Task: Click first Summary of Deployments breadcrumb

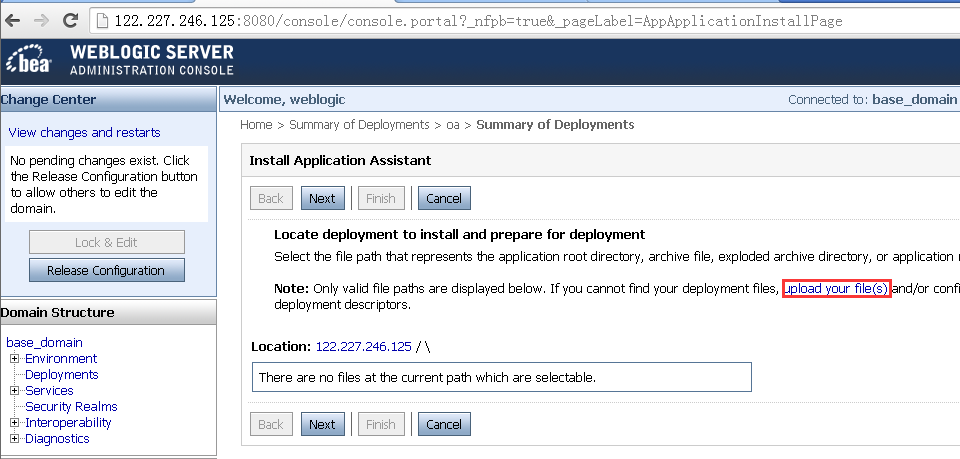Action: pyautogui.click(x=359, y=125)
